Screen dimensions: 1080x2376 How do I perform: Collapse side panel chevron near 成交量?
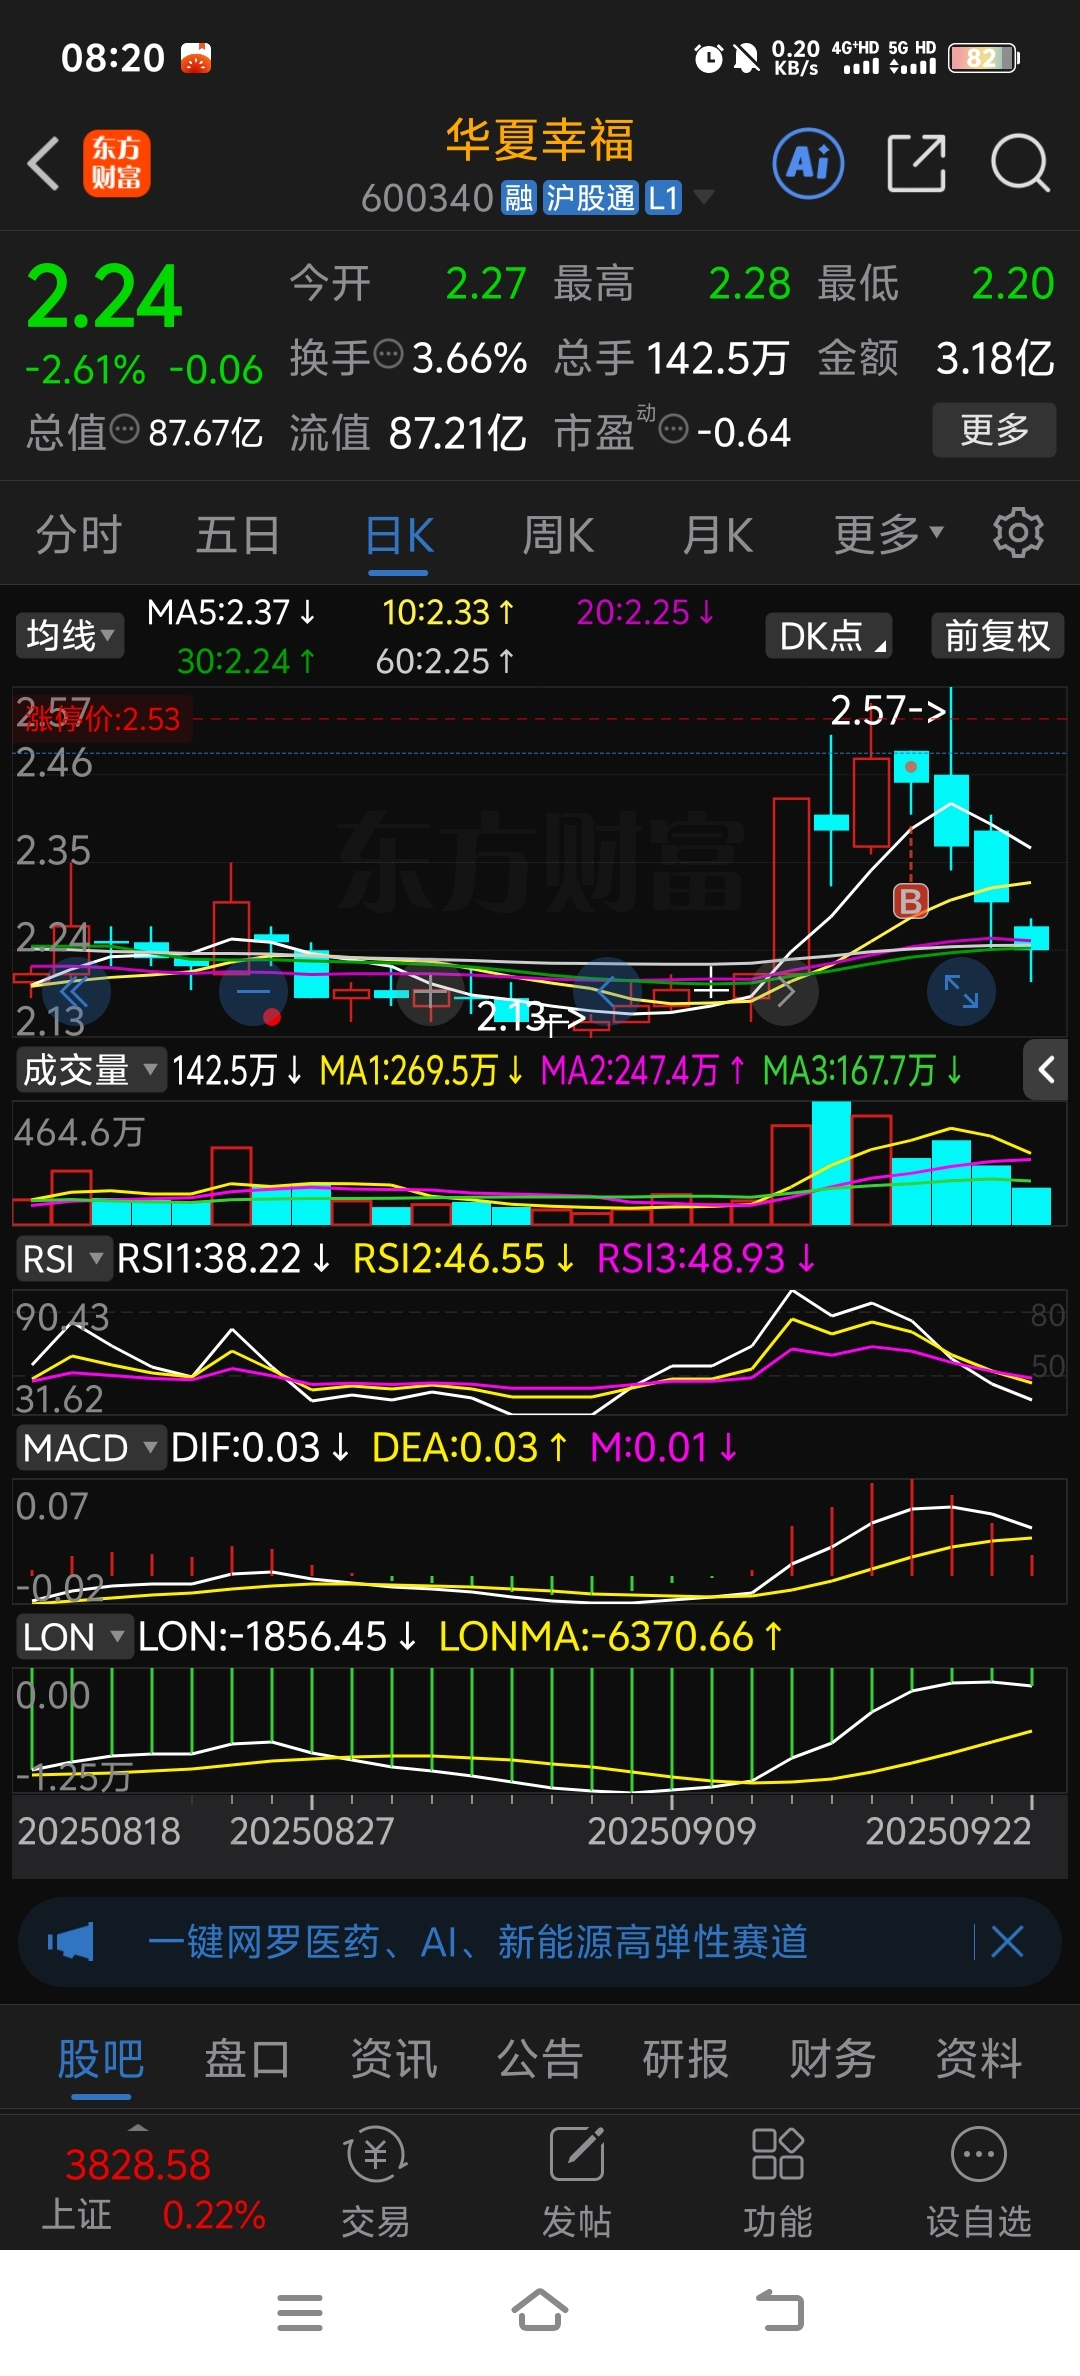coord(1046,1070)
